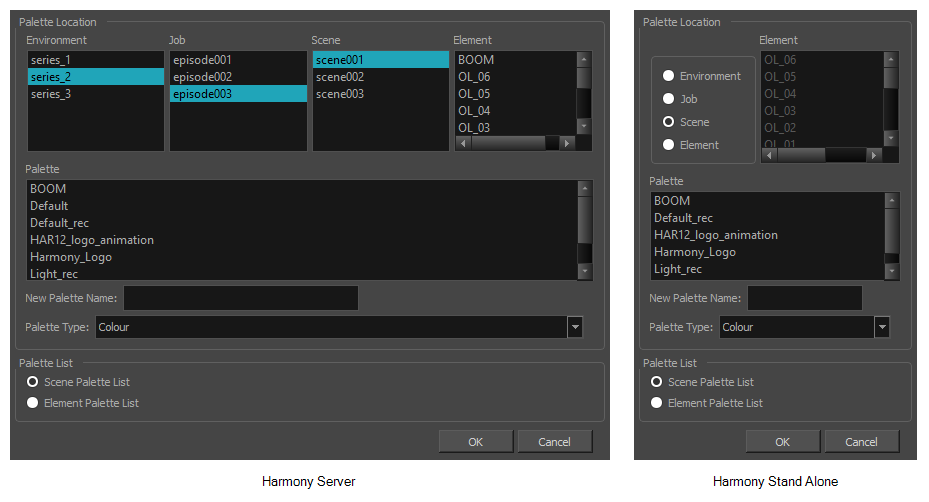
Task: Click Server Element list horizontal scrollbar
Action: [508, 143]
